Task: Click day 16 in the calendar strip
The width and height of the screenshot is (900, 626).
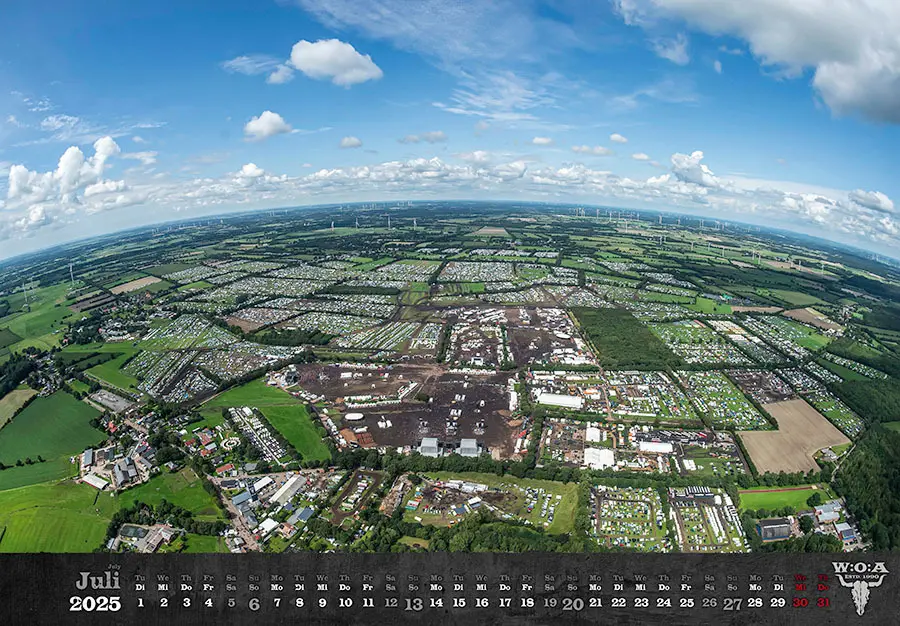Action: 482,602
